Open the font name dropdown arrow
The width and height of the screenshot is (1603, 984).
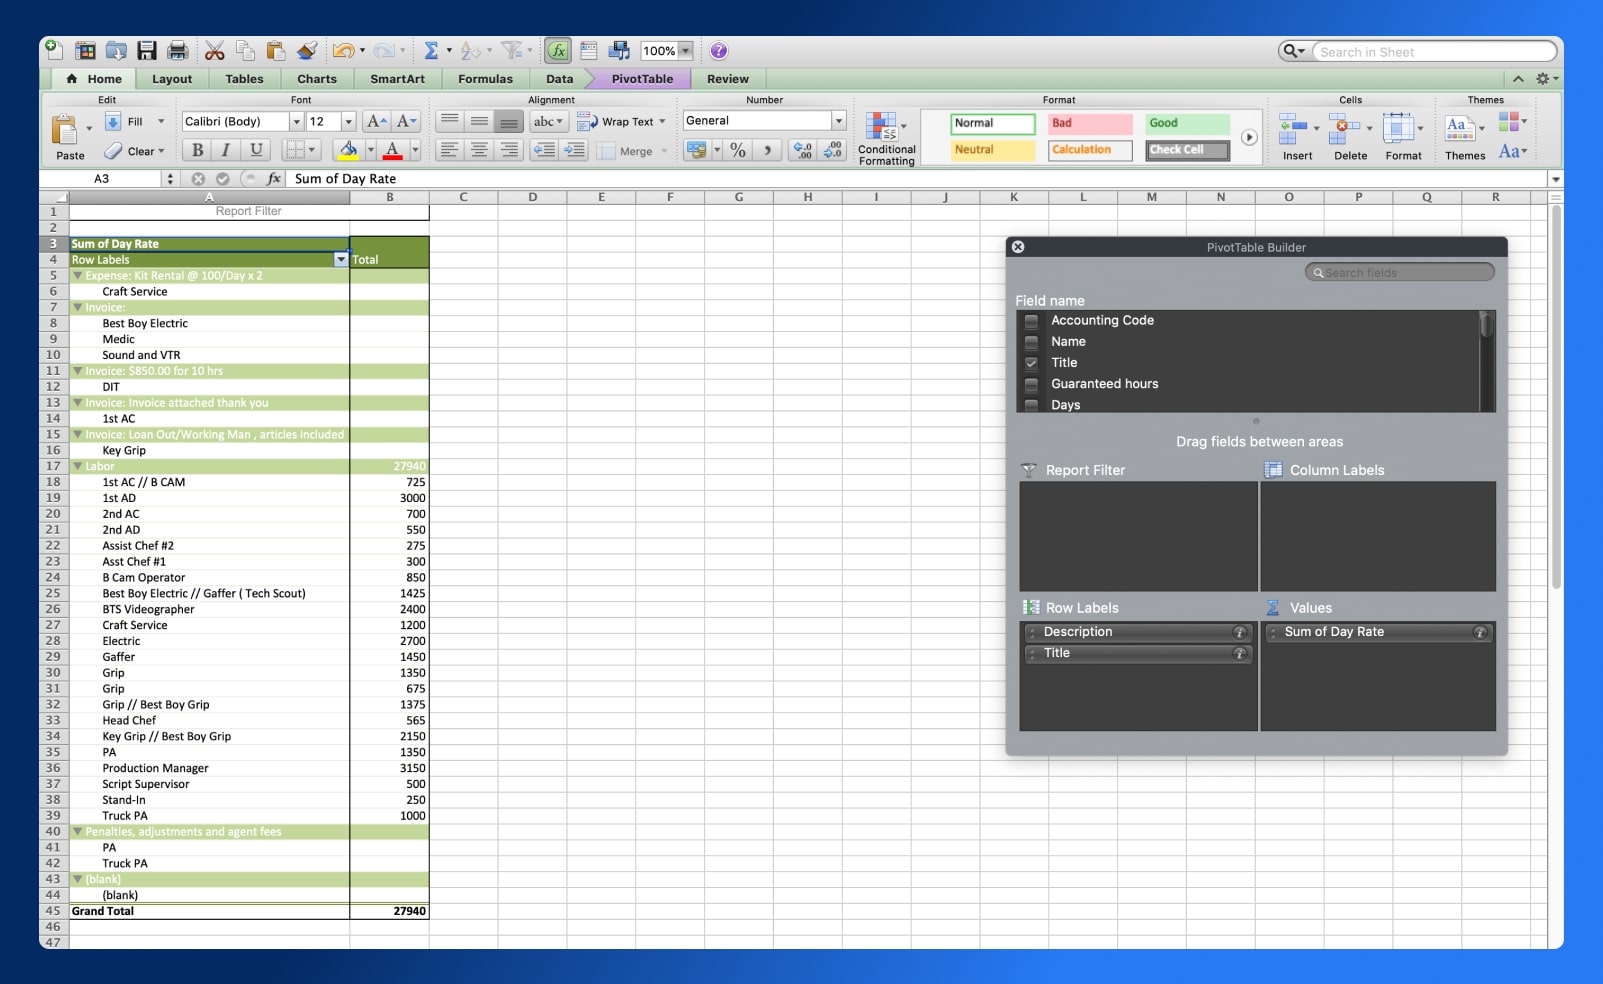[x=296, y=121]
